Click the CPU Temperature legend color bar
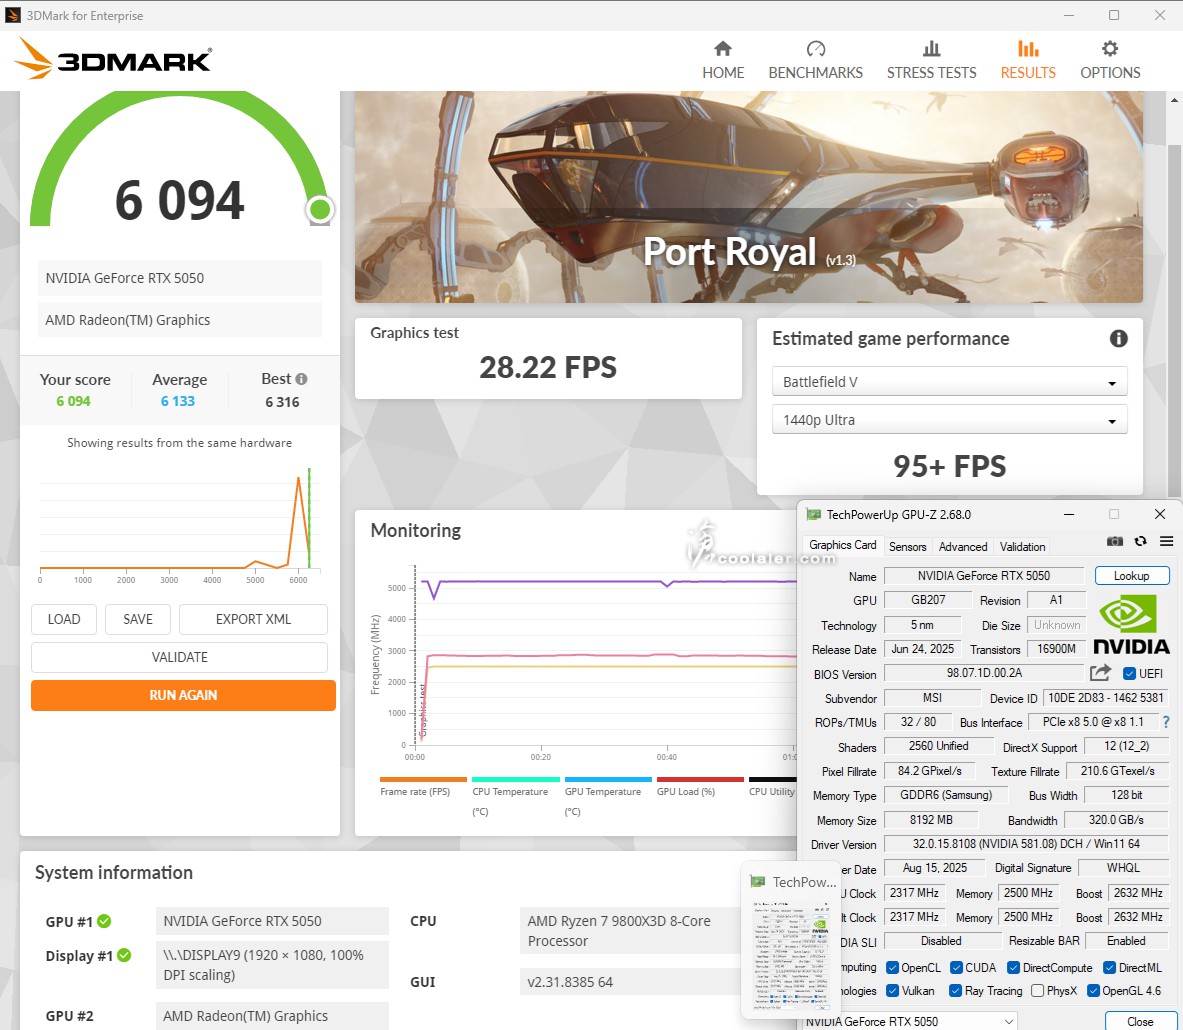 click(x=515, y=779)
